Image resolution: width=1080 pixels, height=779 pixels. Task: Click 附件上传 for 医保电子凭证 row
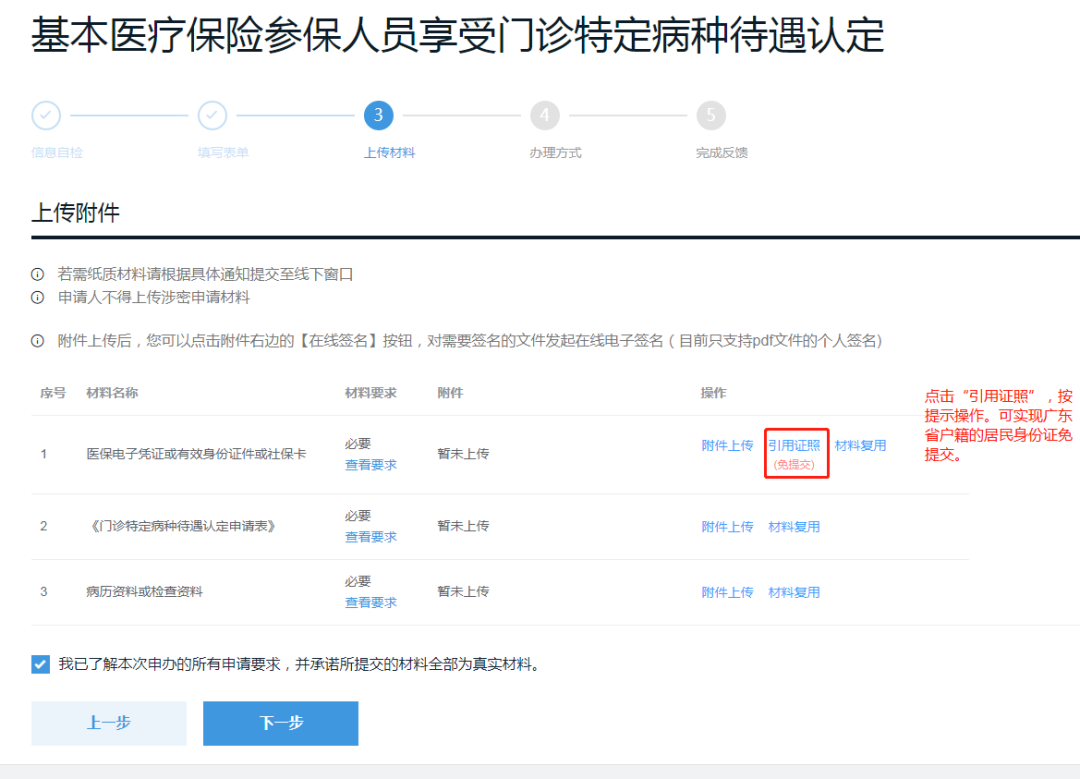pos(727,446)
